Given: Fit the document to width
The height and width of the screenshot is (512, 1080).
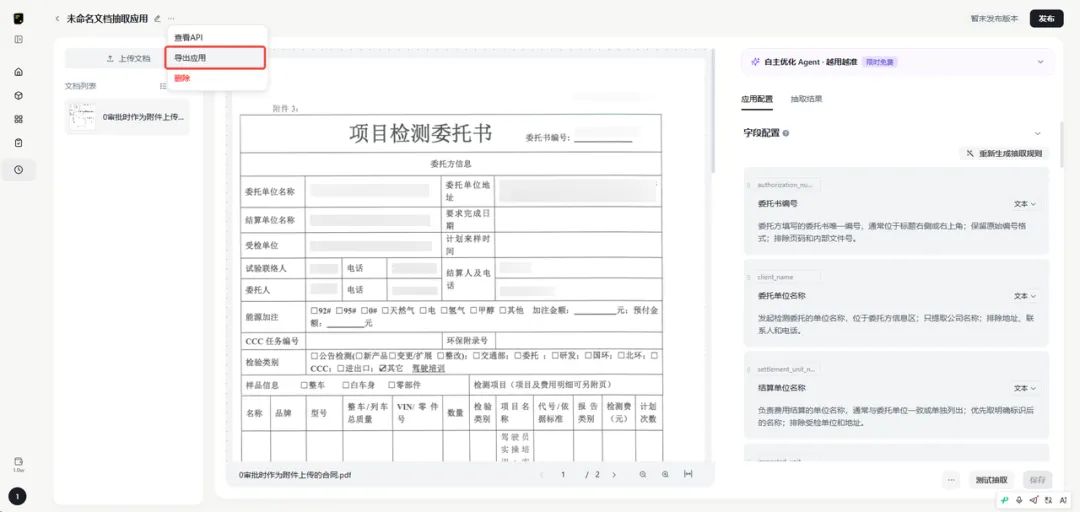Looking at the screenshot, I should (687, 475).
